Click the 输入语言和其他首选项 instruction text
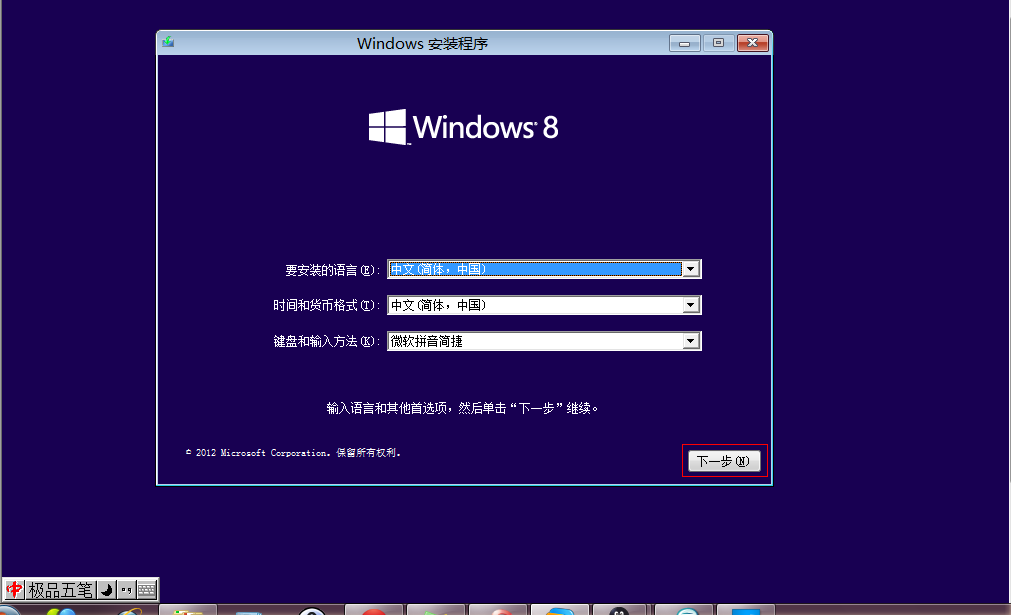Screen dimensions: 1011x615 click(462, 408)
